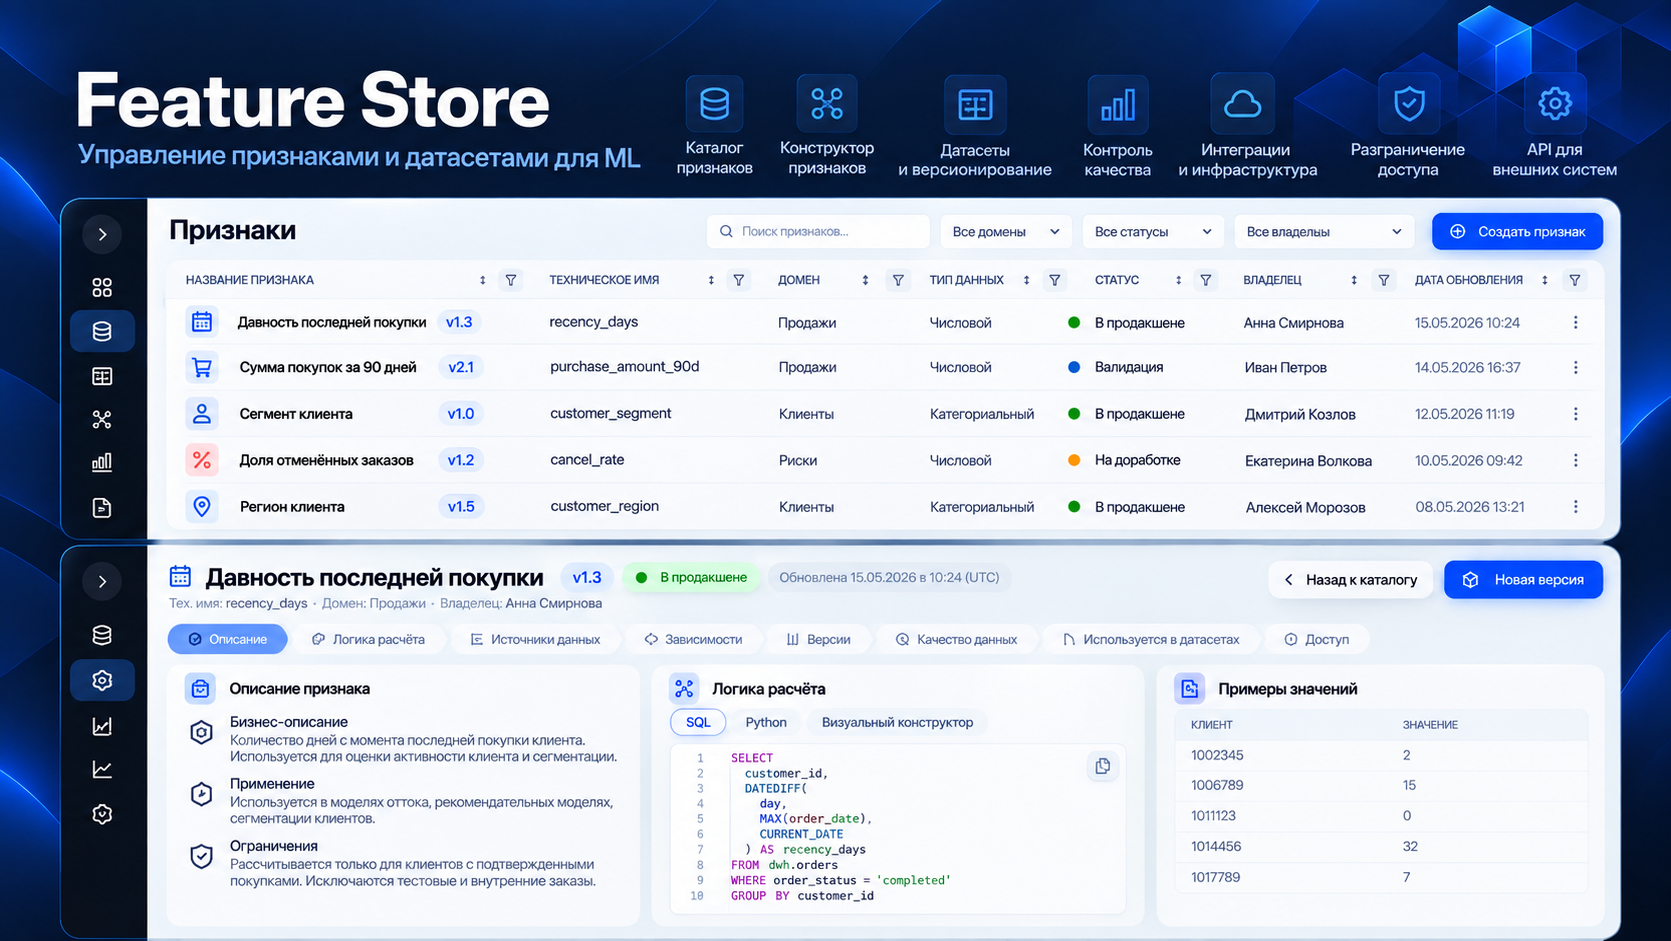Viewport: 1671px width, 941px height.
Task: Open Датасеты и версионирование table icon
Action: tap(975, 105)
